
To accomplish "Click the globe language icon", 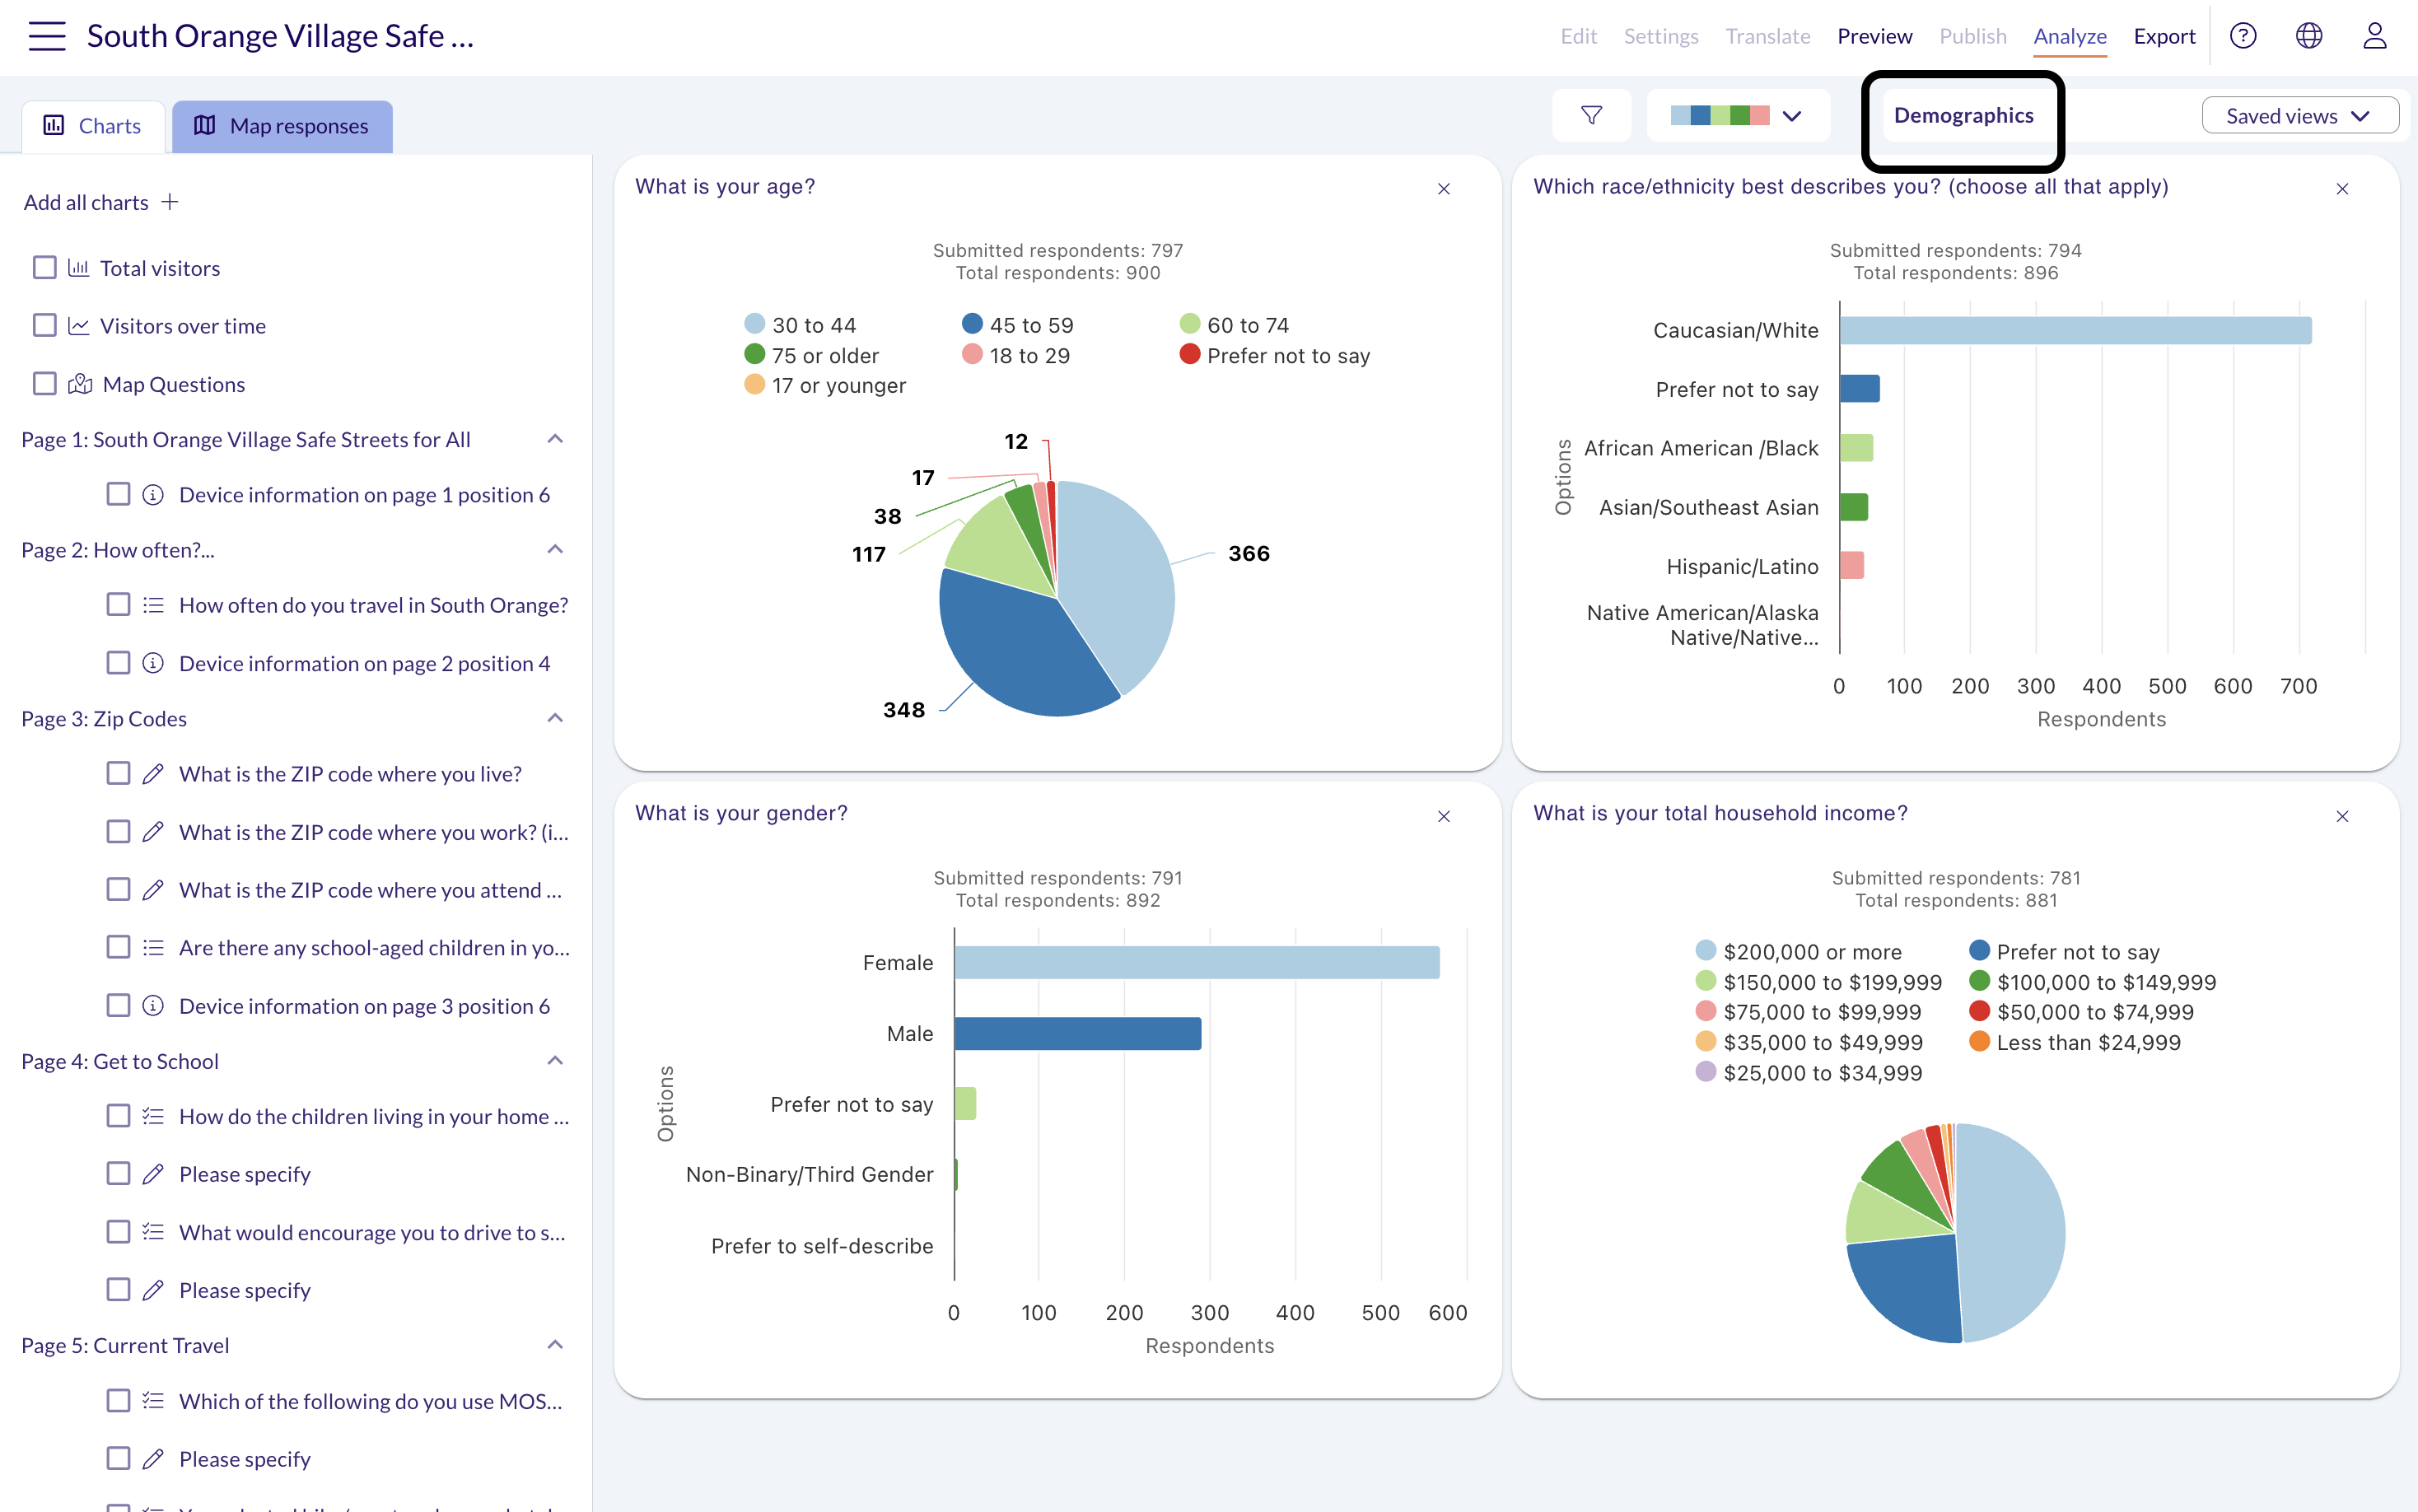I will (2309, 36).
